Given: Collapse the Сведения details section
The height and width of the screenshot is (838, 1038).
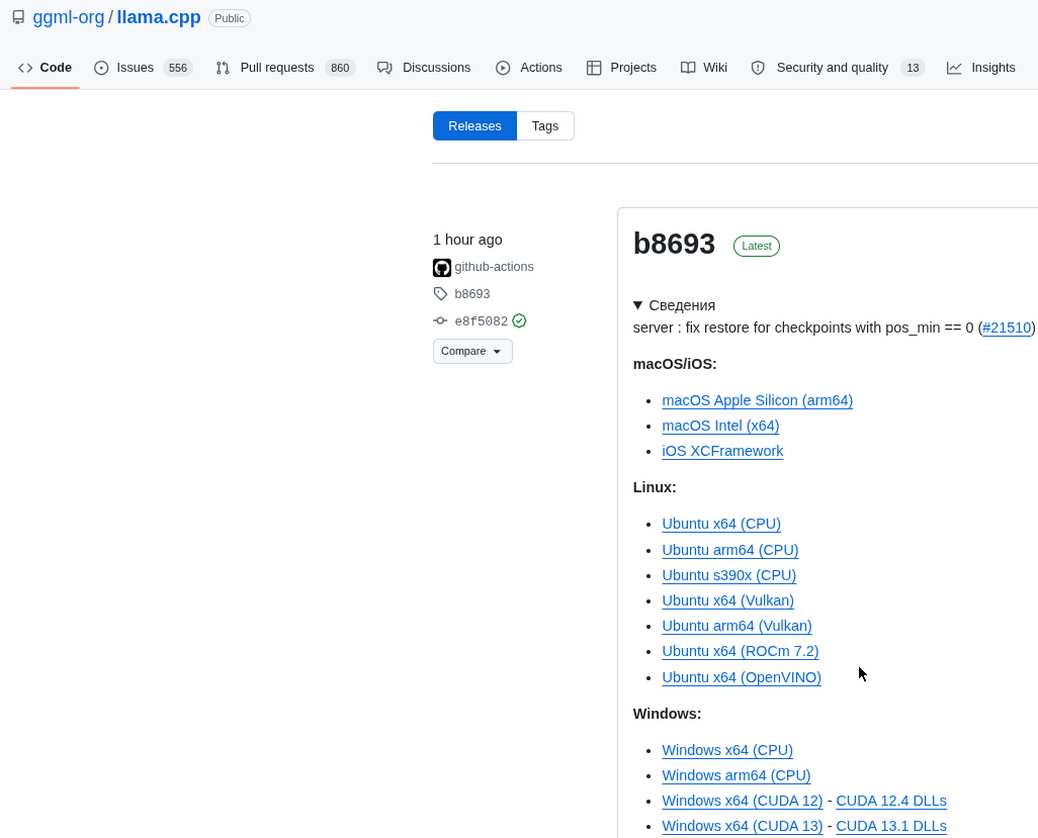Looking at the screenshot, I should tap(675, 305).
